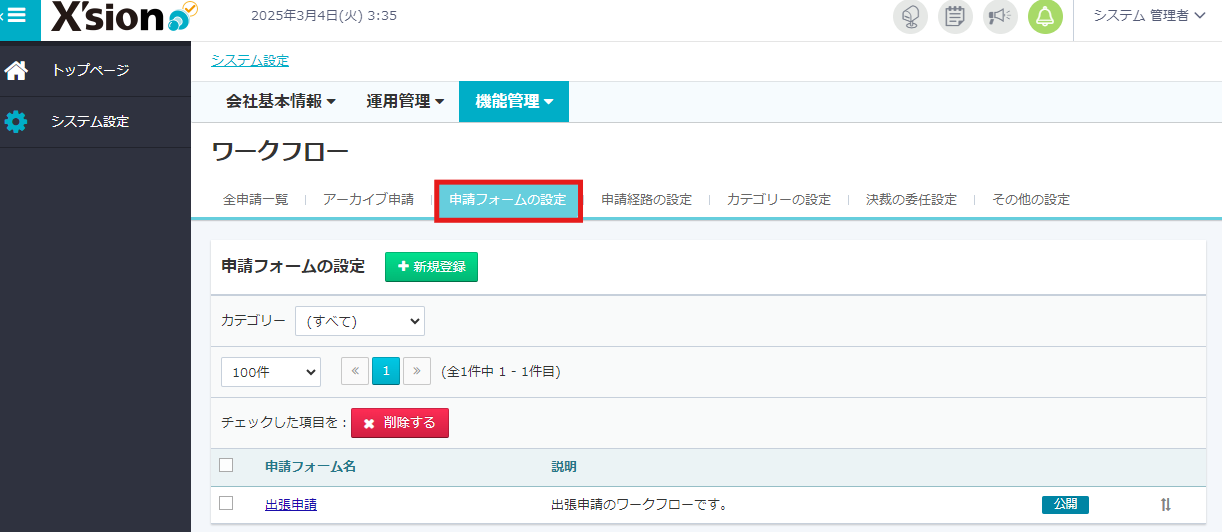Click the gear icon beside システム設定
1222x532 pixels.
pos(16,122)
